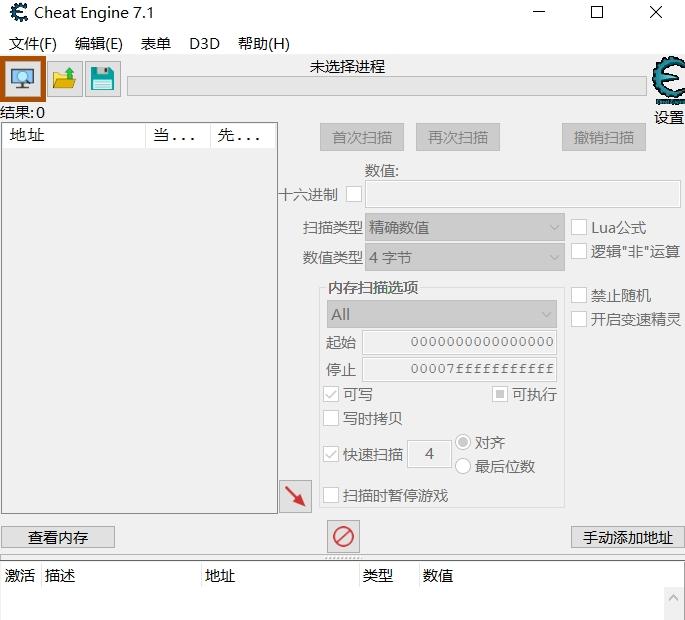Image resolution: width=685 pixels, height=620 pixels.
Task: Open the 扫描类型 精确数值 dropdown
Action: click(465, 227)
